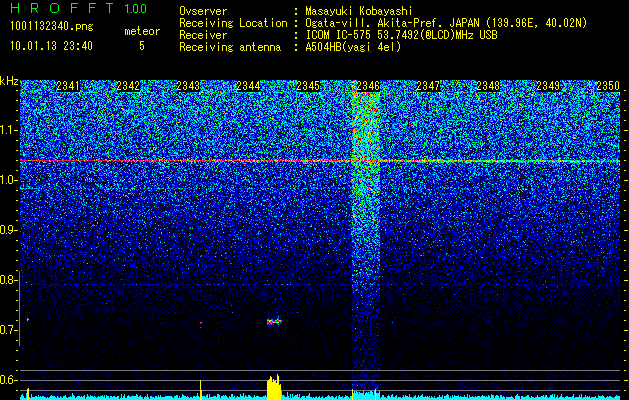Click the 'Ovserver' field label
The image size is (629, 400).
coord(203,11)
